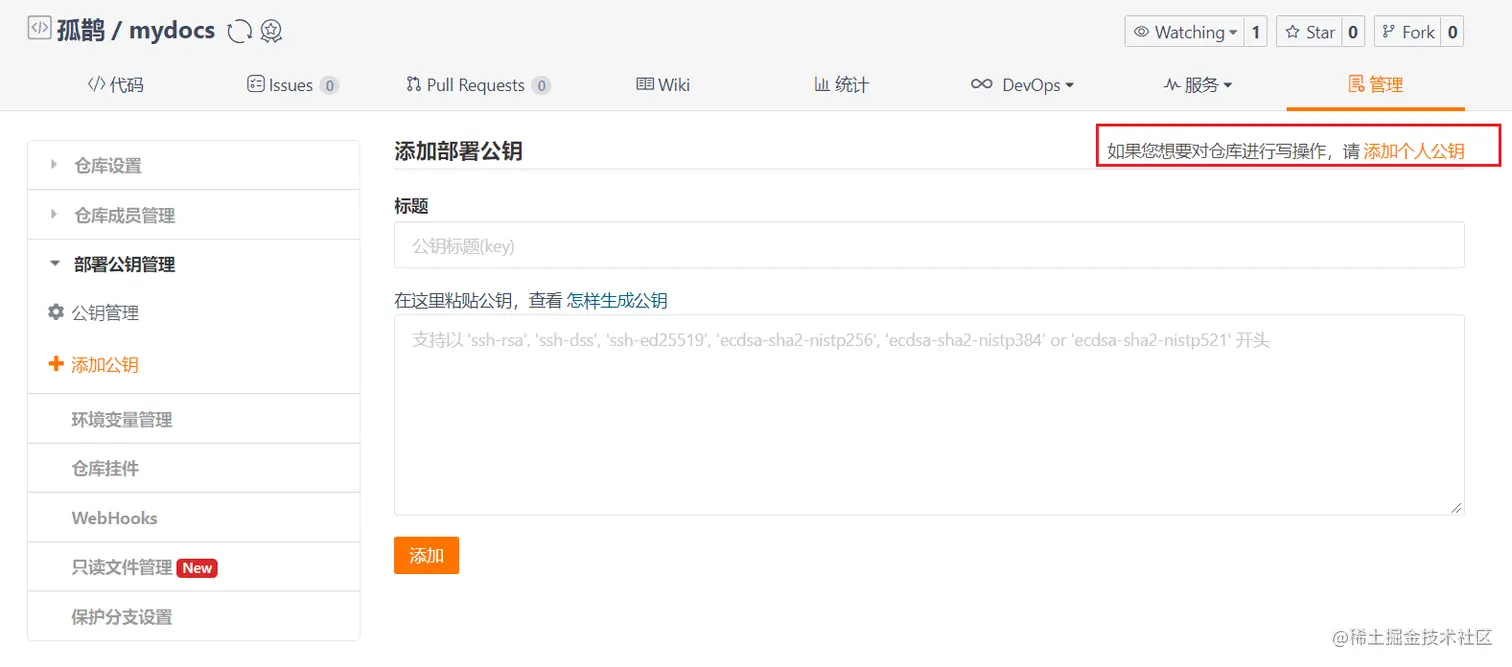Open the Watching dropdown
This screenshot has width=1512, height=667.
pyautogui.click(x=1185, y=32)
